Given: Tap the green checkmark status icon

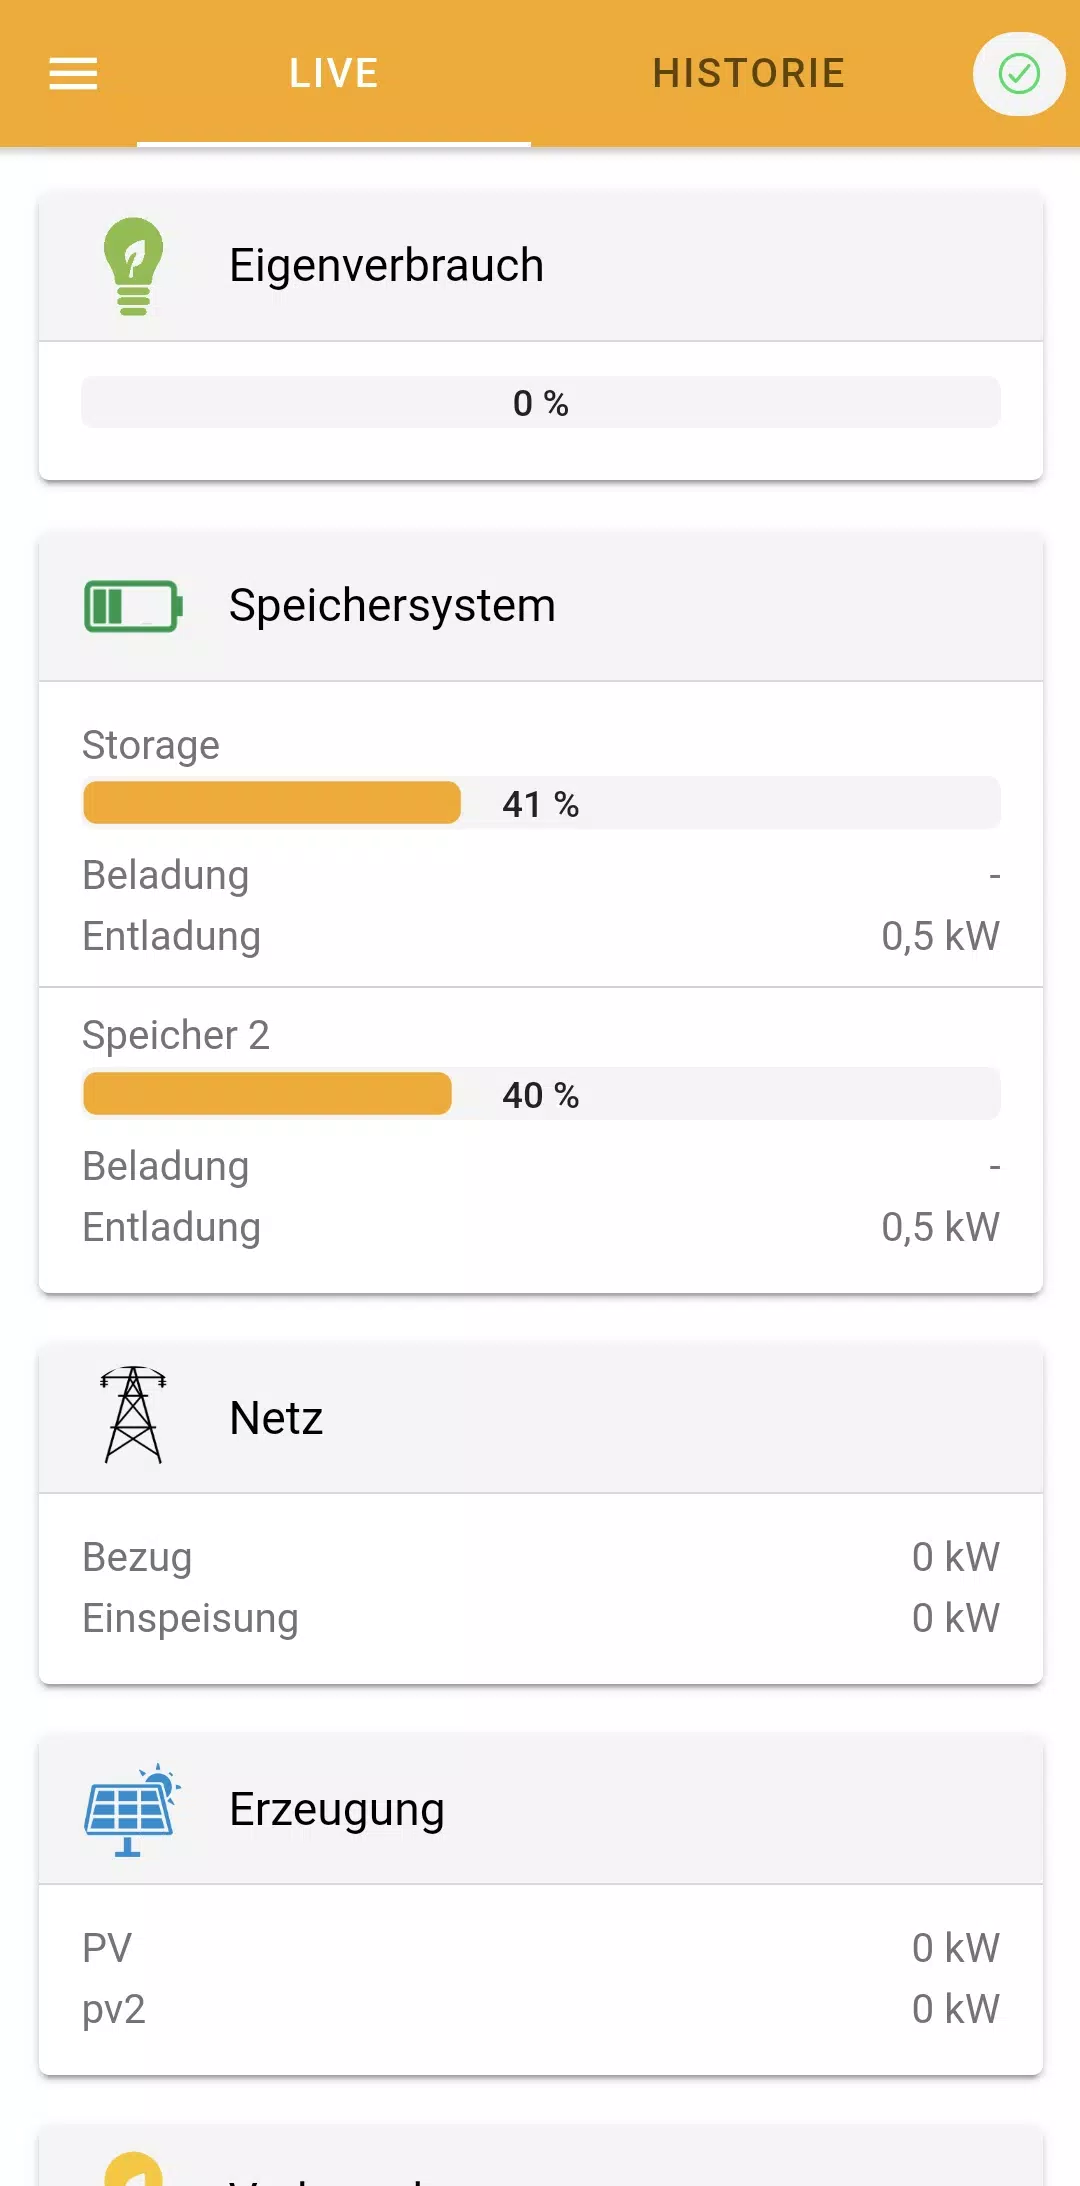Looking at the screenshot, I should 1018,74.
